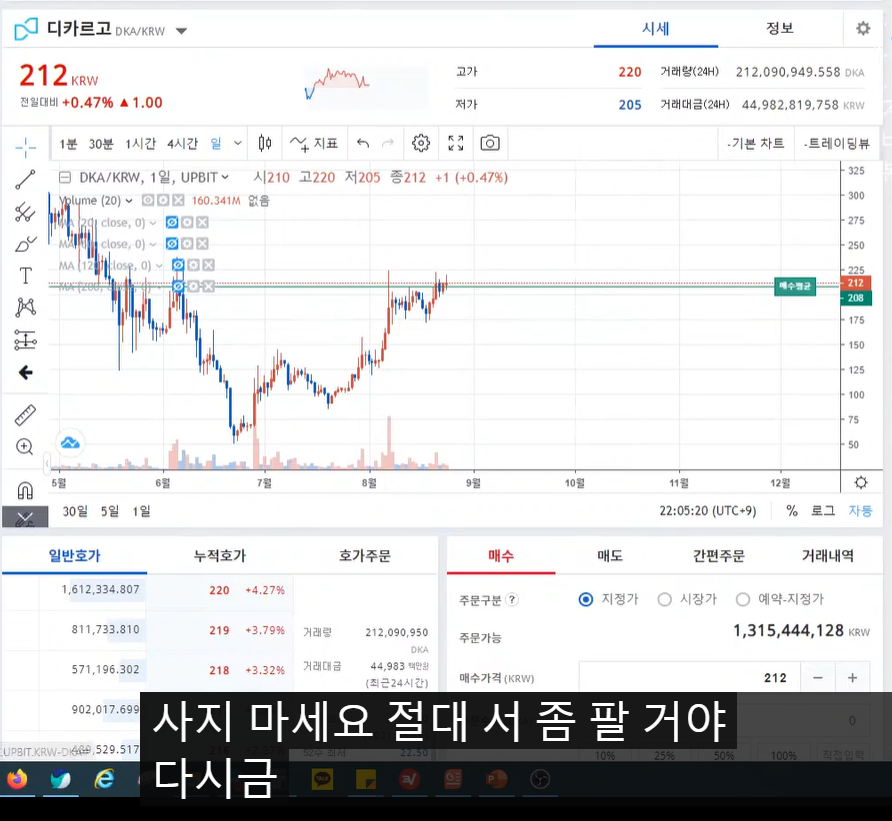Switch to 트레이딩뷰 chart mode

click(x=836, y=143)
